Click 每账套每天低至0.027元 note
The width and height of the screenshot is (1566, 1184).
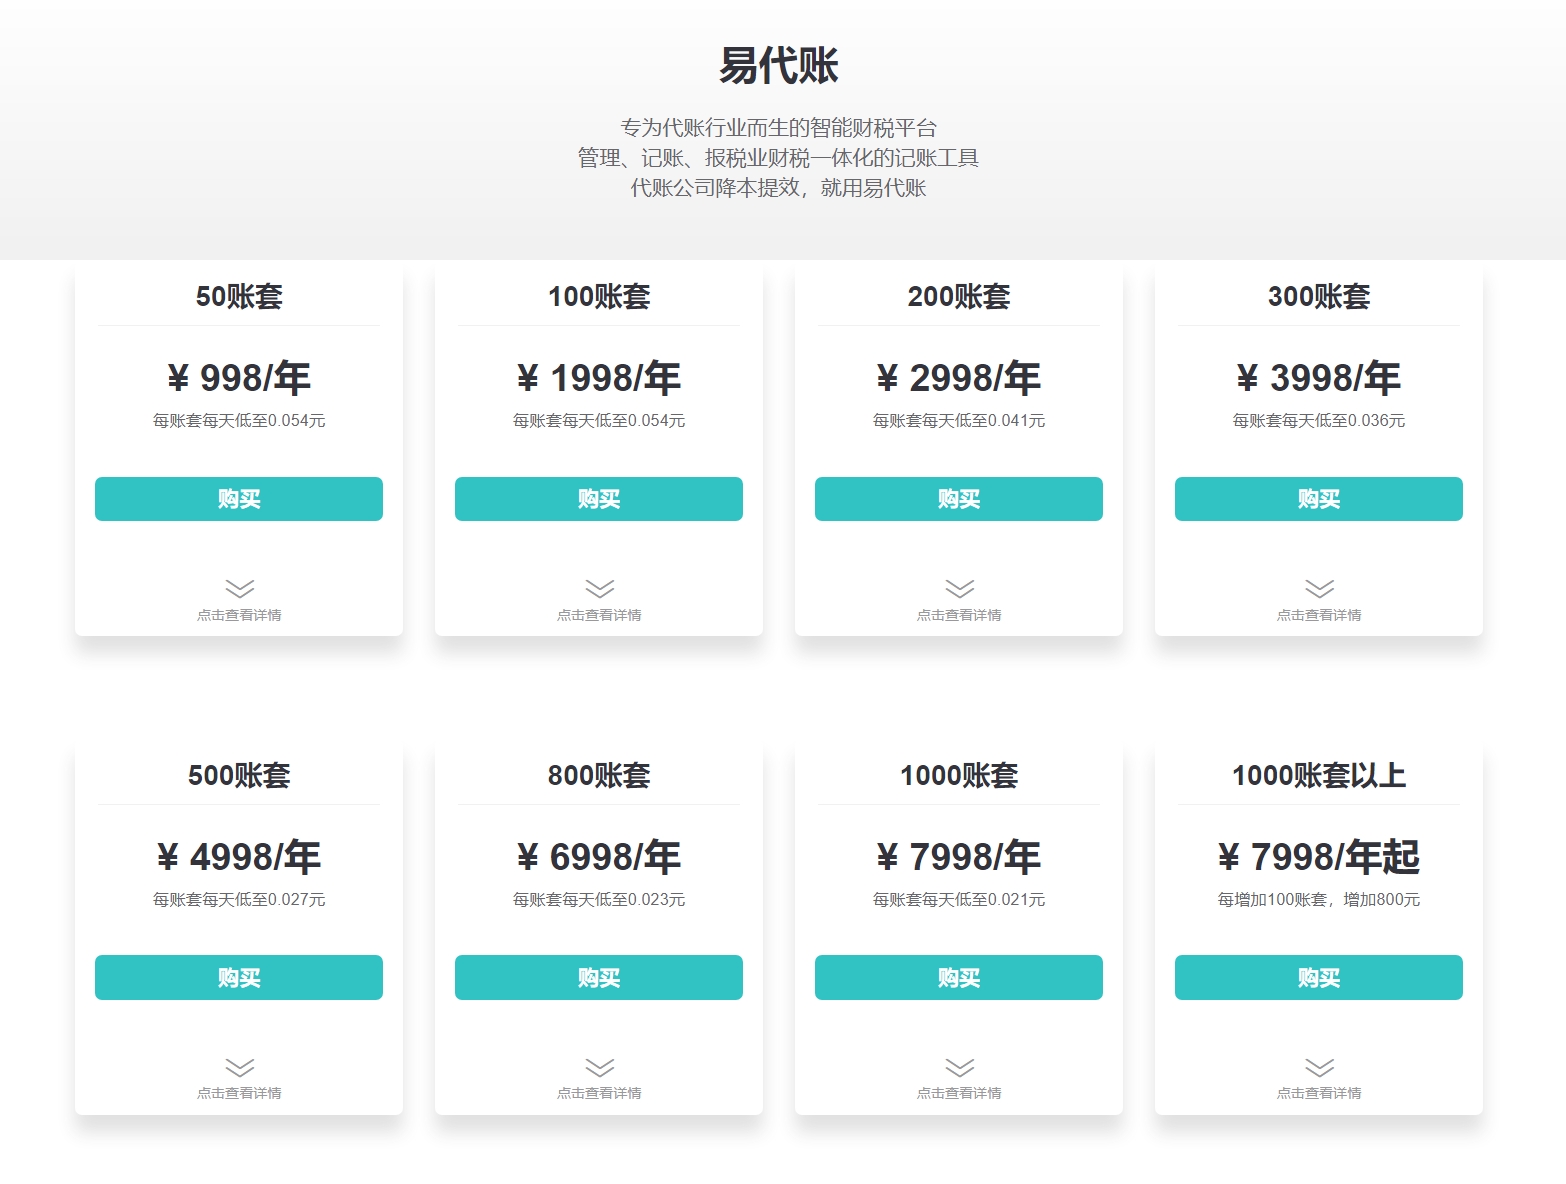239,900
